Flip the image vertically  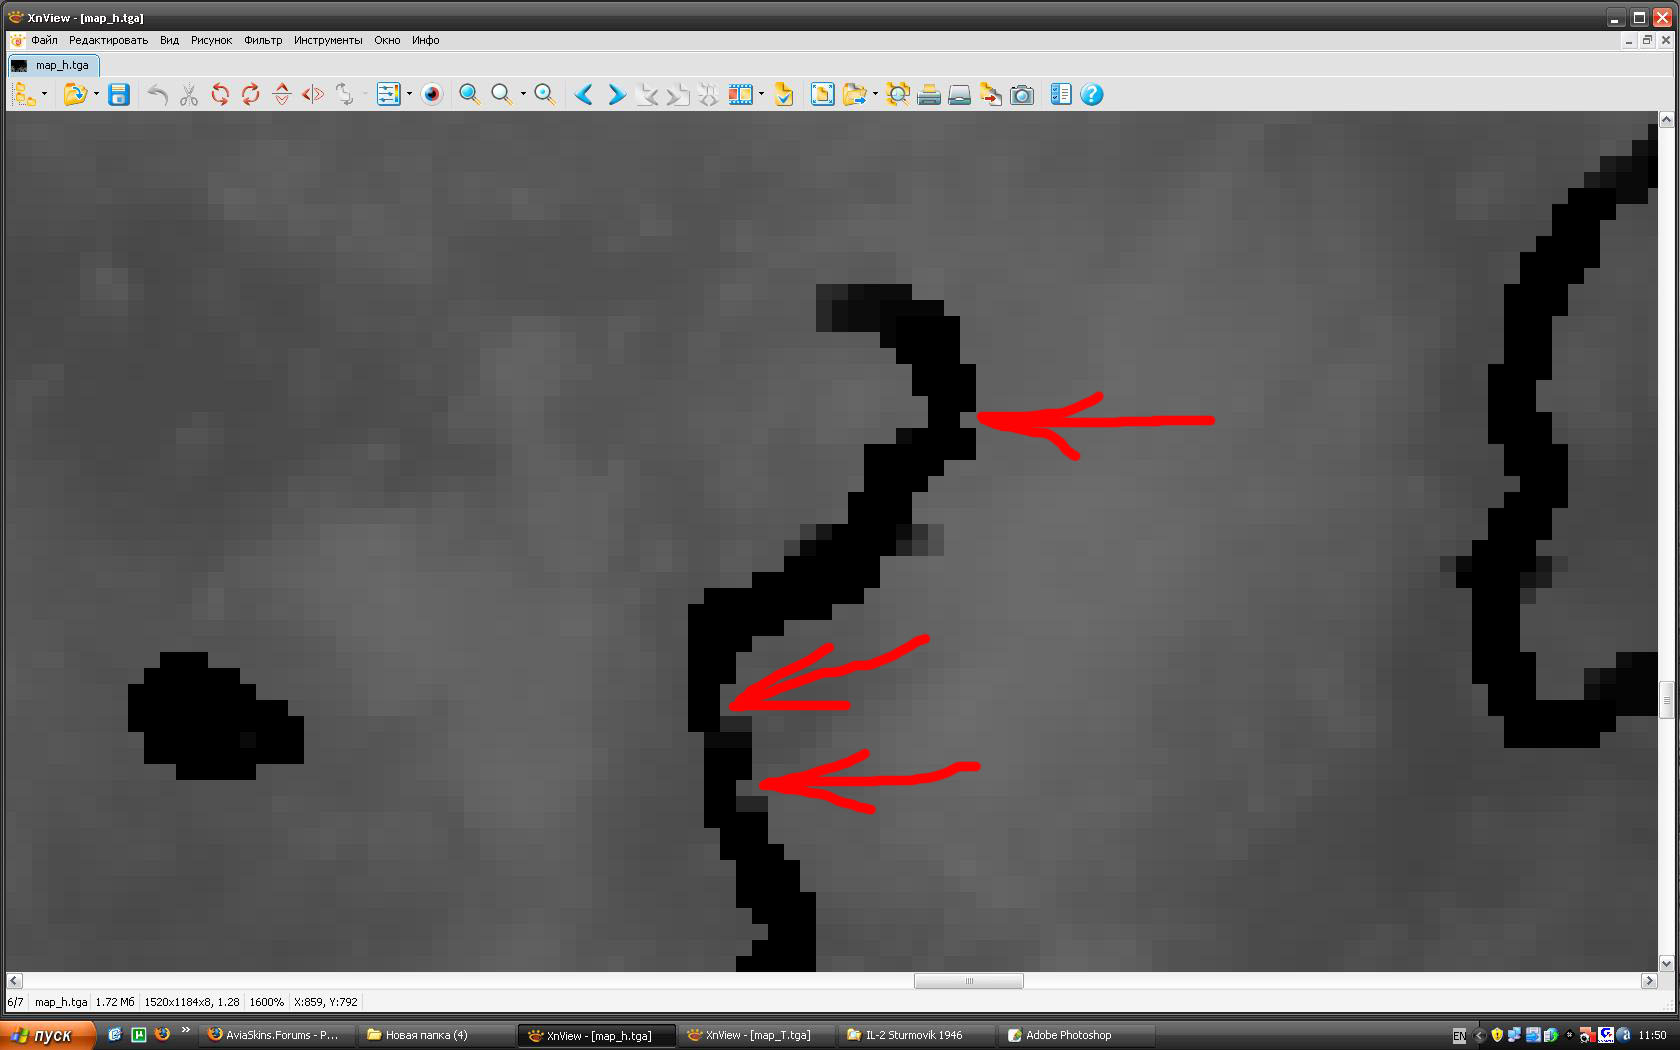pyautogui.click(x=282, y=94)
